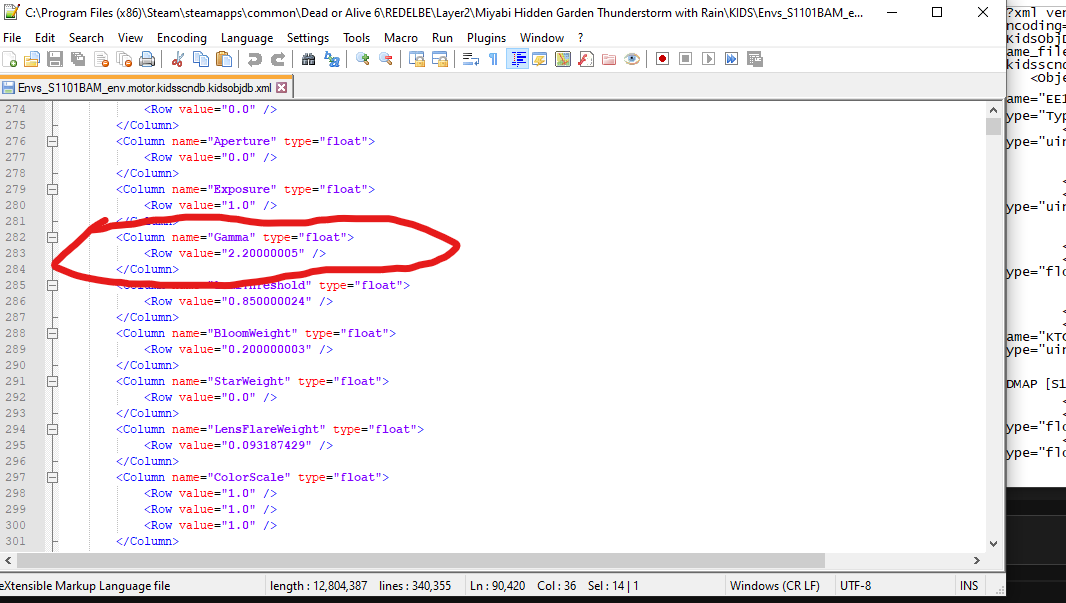Open the Language menu
This screenshot has height=603, width=1066.
pos(247,38)
